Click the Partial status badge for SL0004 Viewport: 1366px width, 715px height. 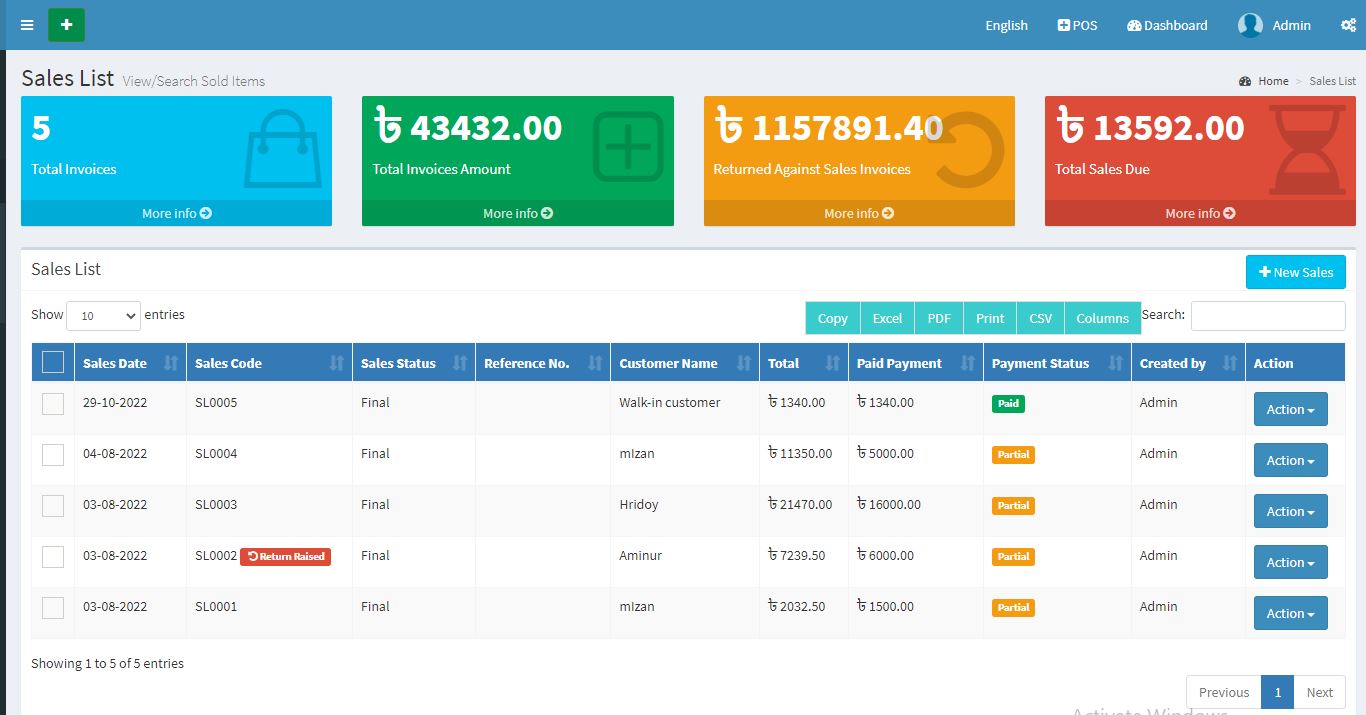[x=1013, y=454]
